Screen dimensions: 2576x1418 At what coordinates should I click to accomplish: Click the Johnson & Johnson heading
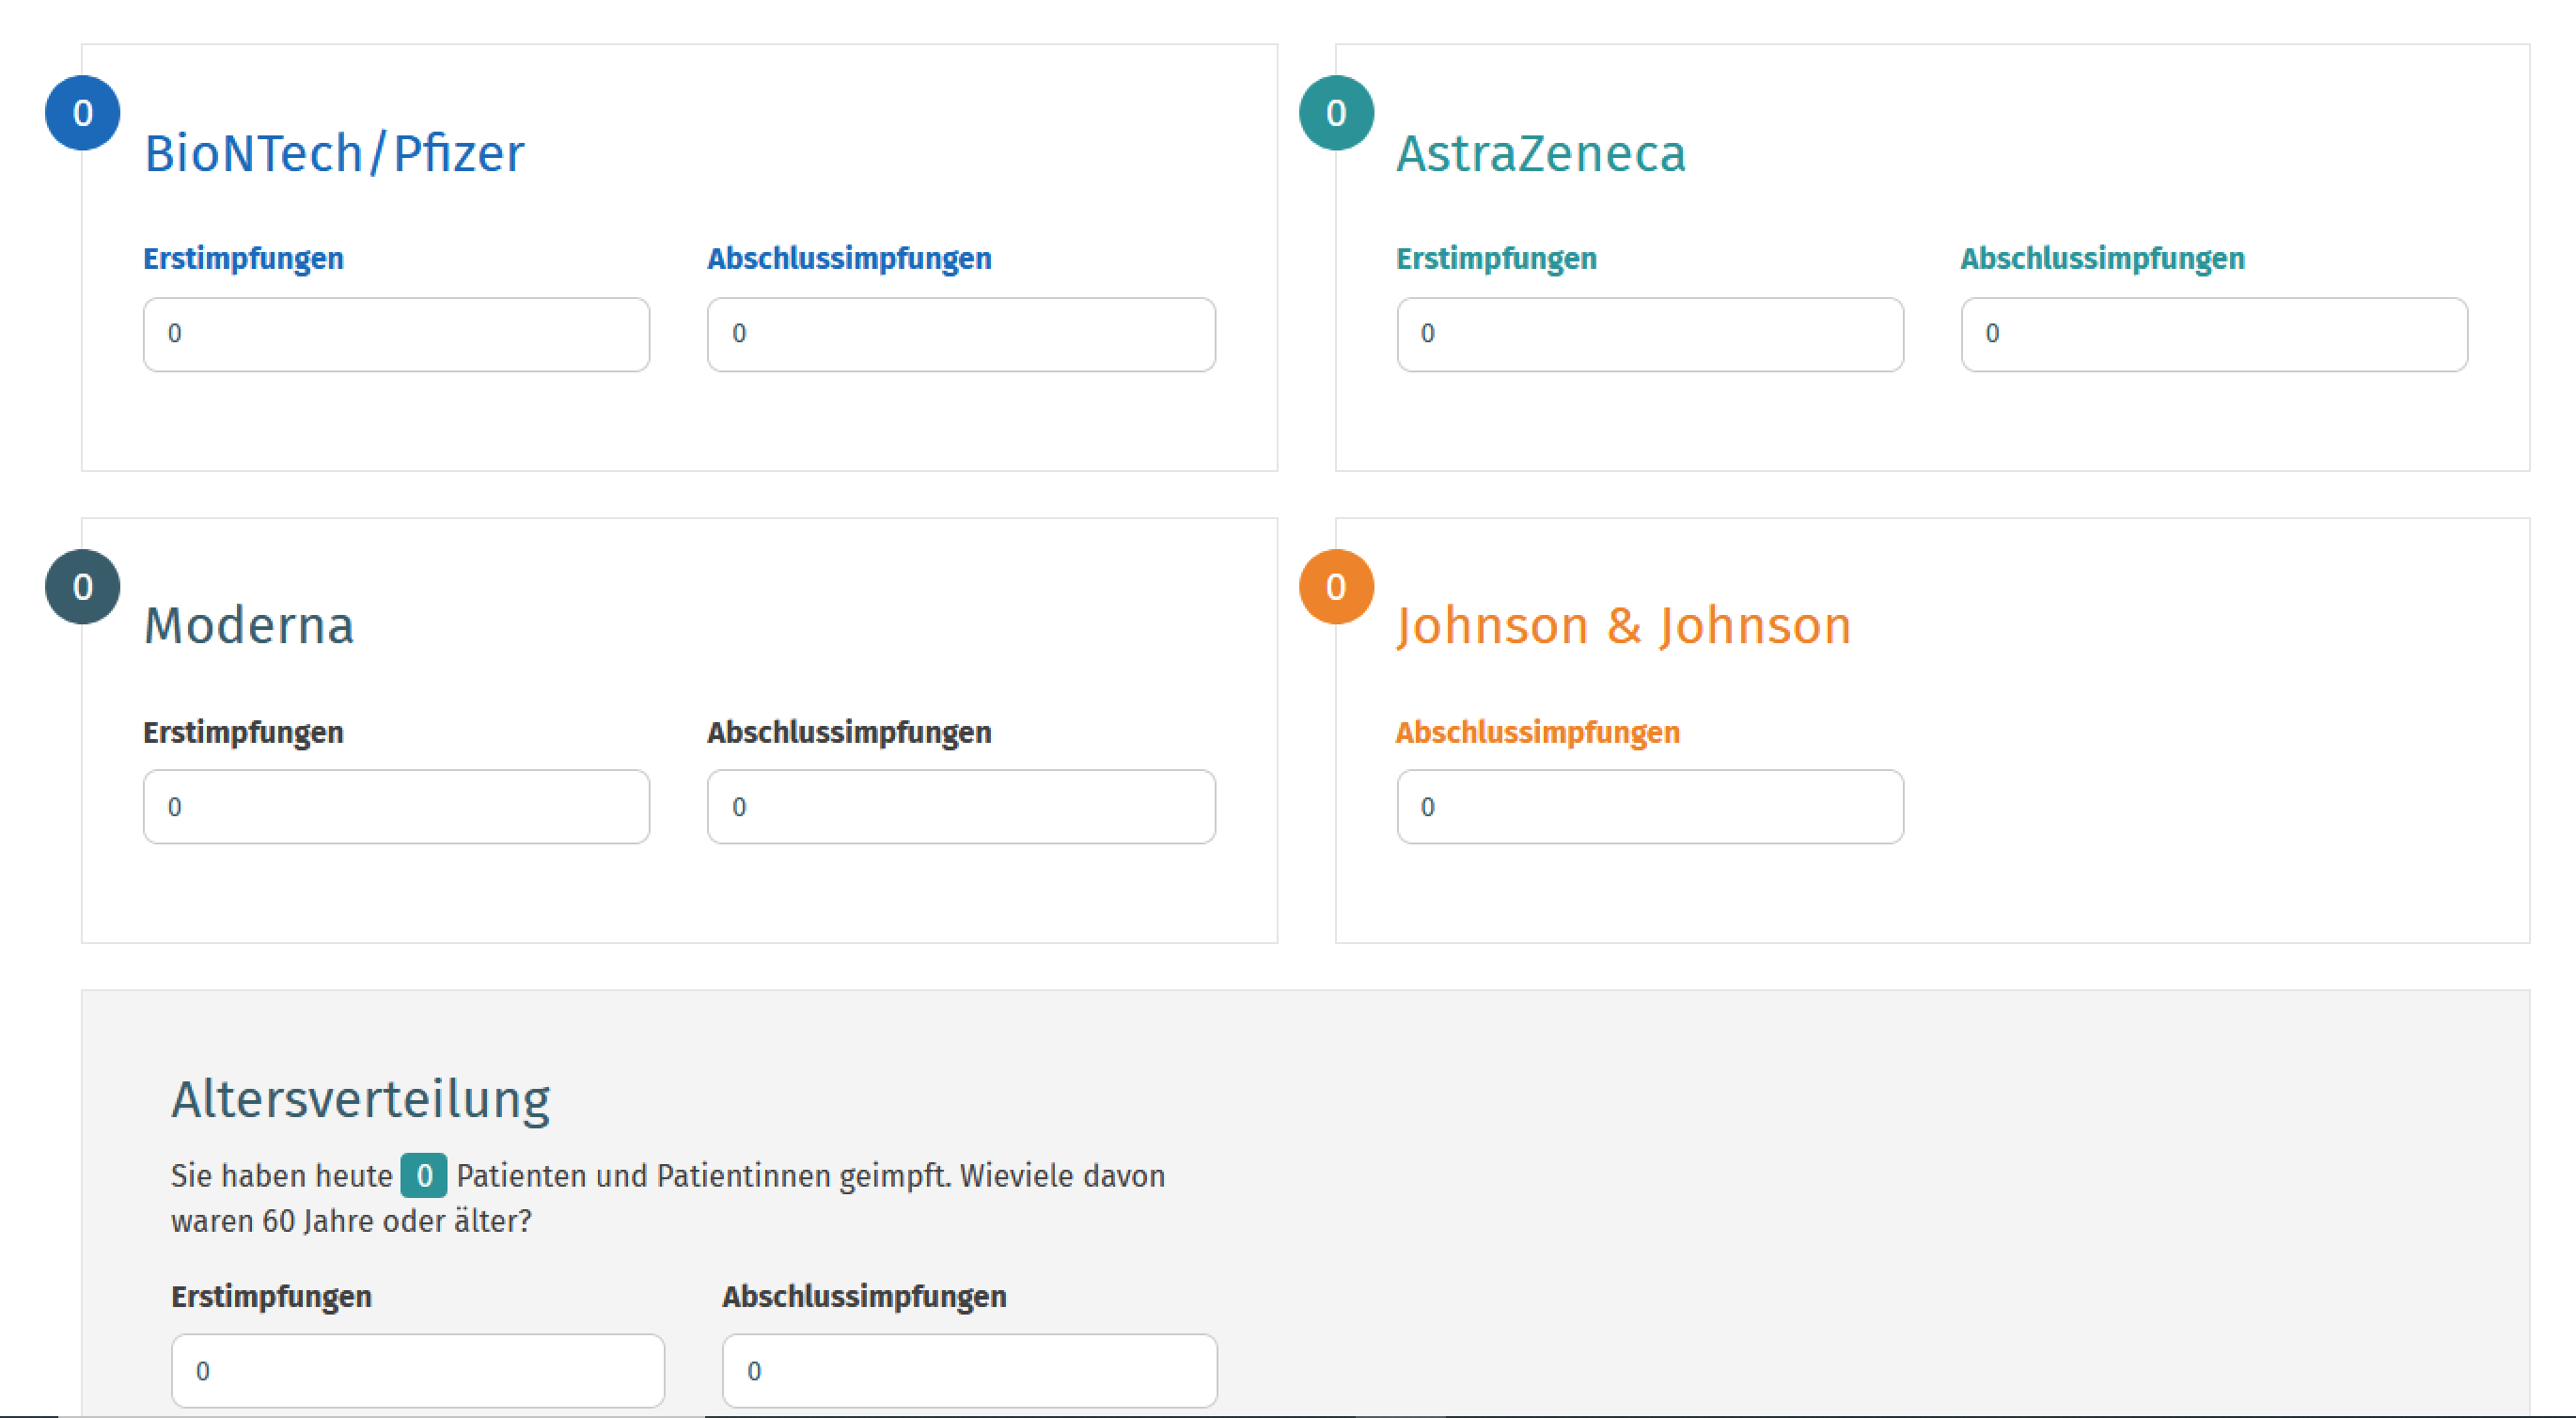(1623, 626)
